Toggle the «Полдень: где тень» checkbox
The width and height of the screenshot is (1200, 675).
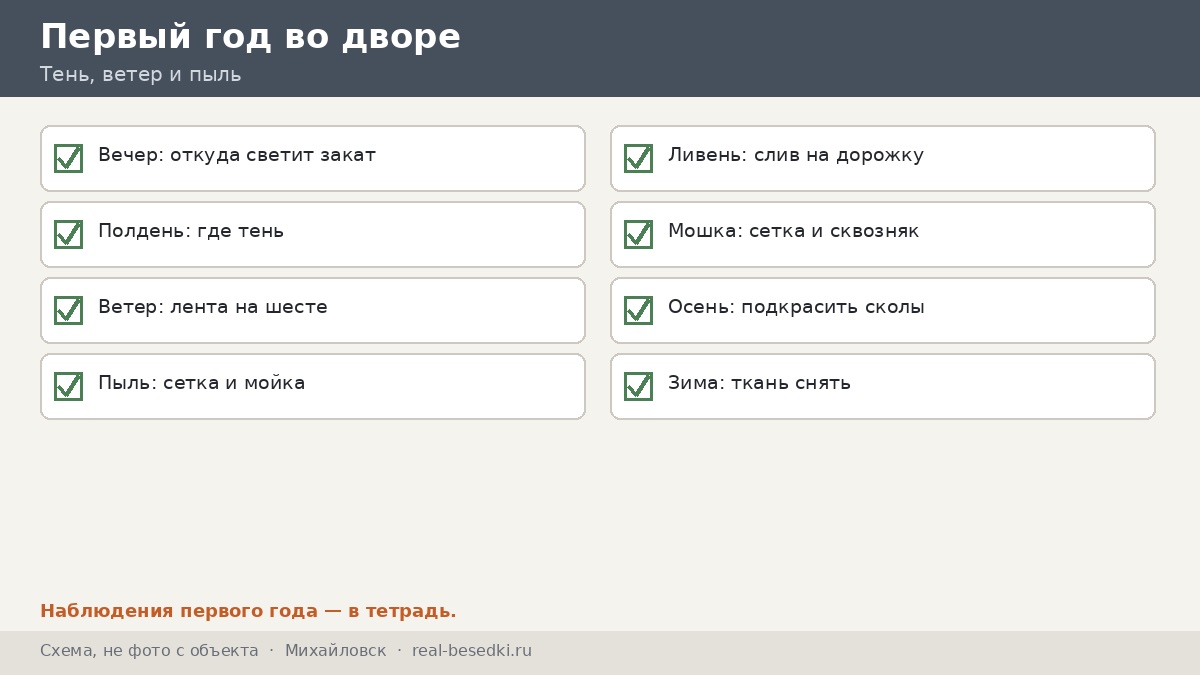coord(68,234)
